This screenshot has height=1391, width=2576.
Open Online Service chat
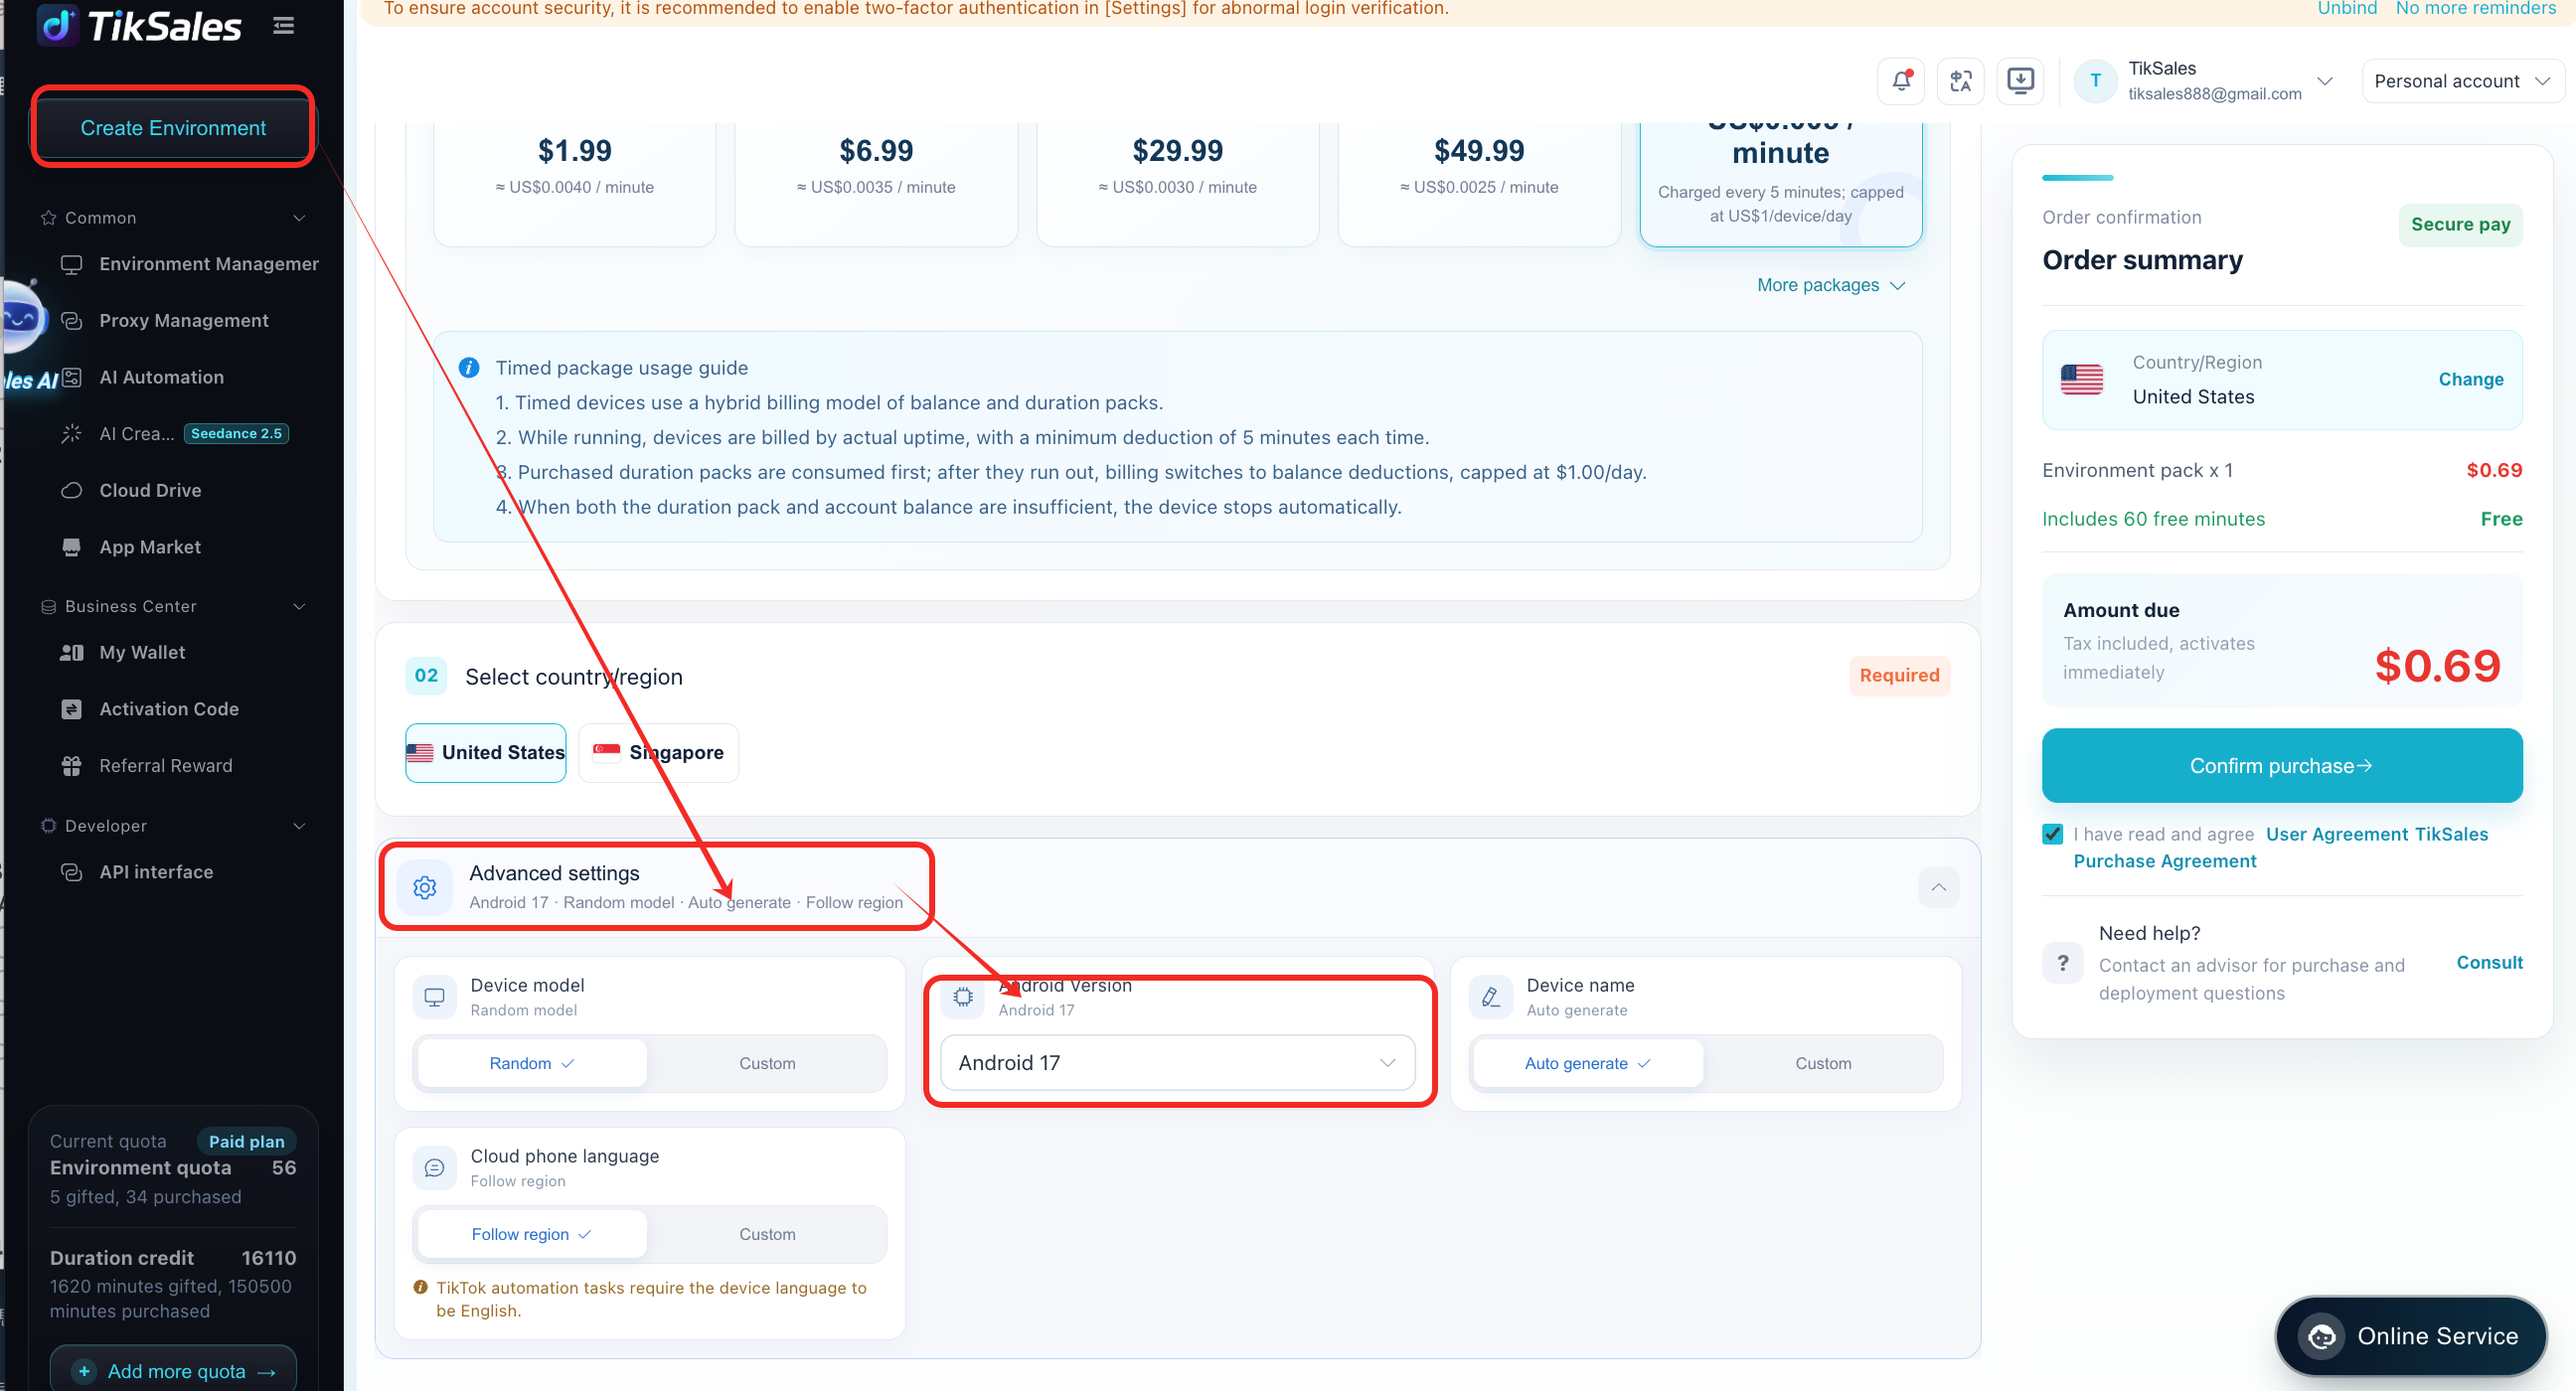(2410, 1336)
